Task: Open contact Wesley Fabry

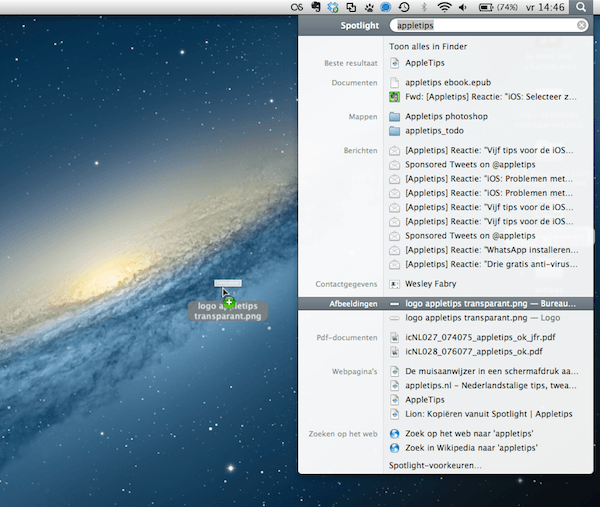Action: (x=430, y=284)
